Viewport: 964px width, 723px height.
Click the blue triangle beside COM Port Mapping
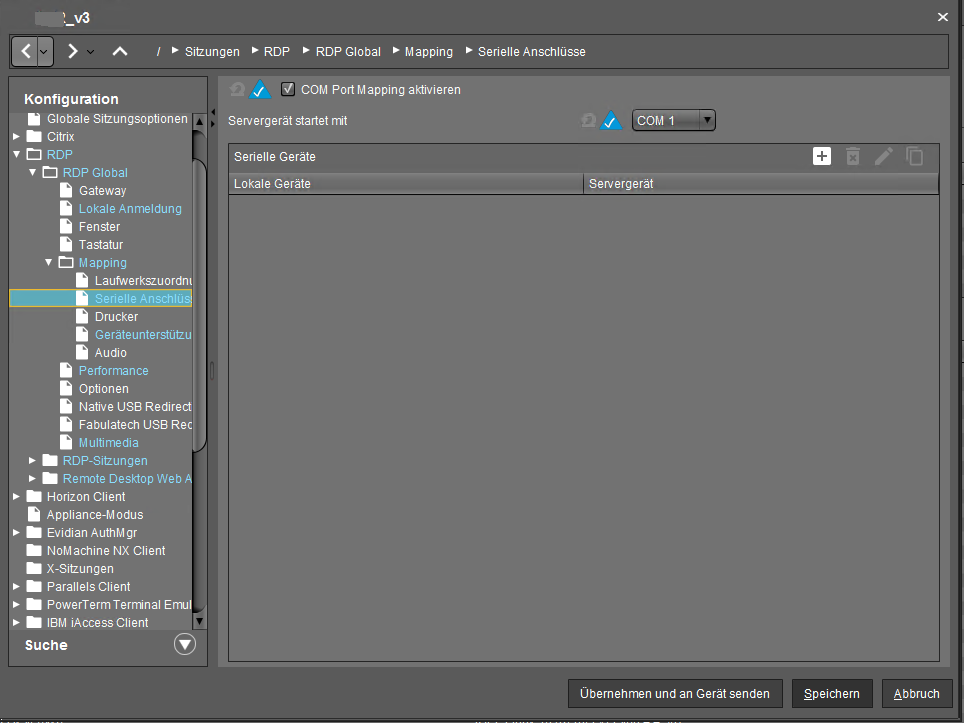(260, 90)
